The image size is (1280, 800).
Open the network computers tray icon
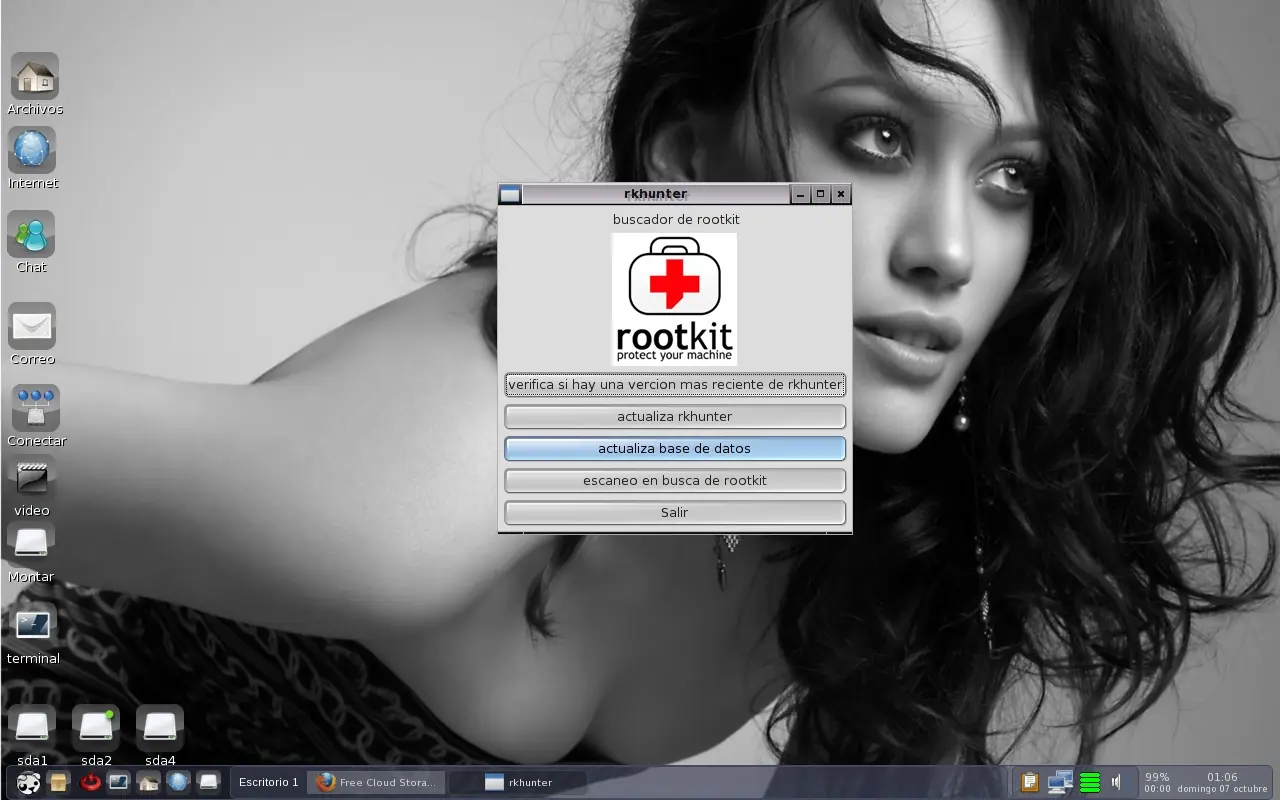coord(1060,782)
